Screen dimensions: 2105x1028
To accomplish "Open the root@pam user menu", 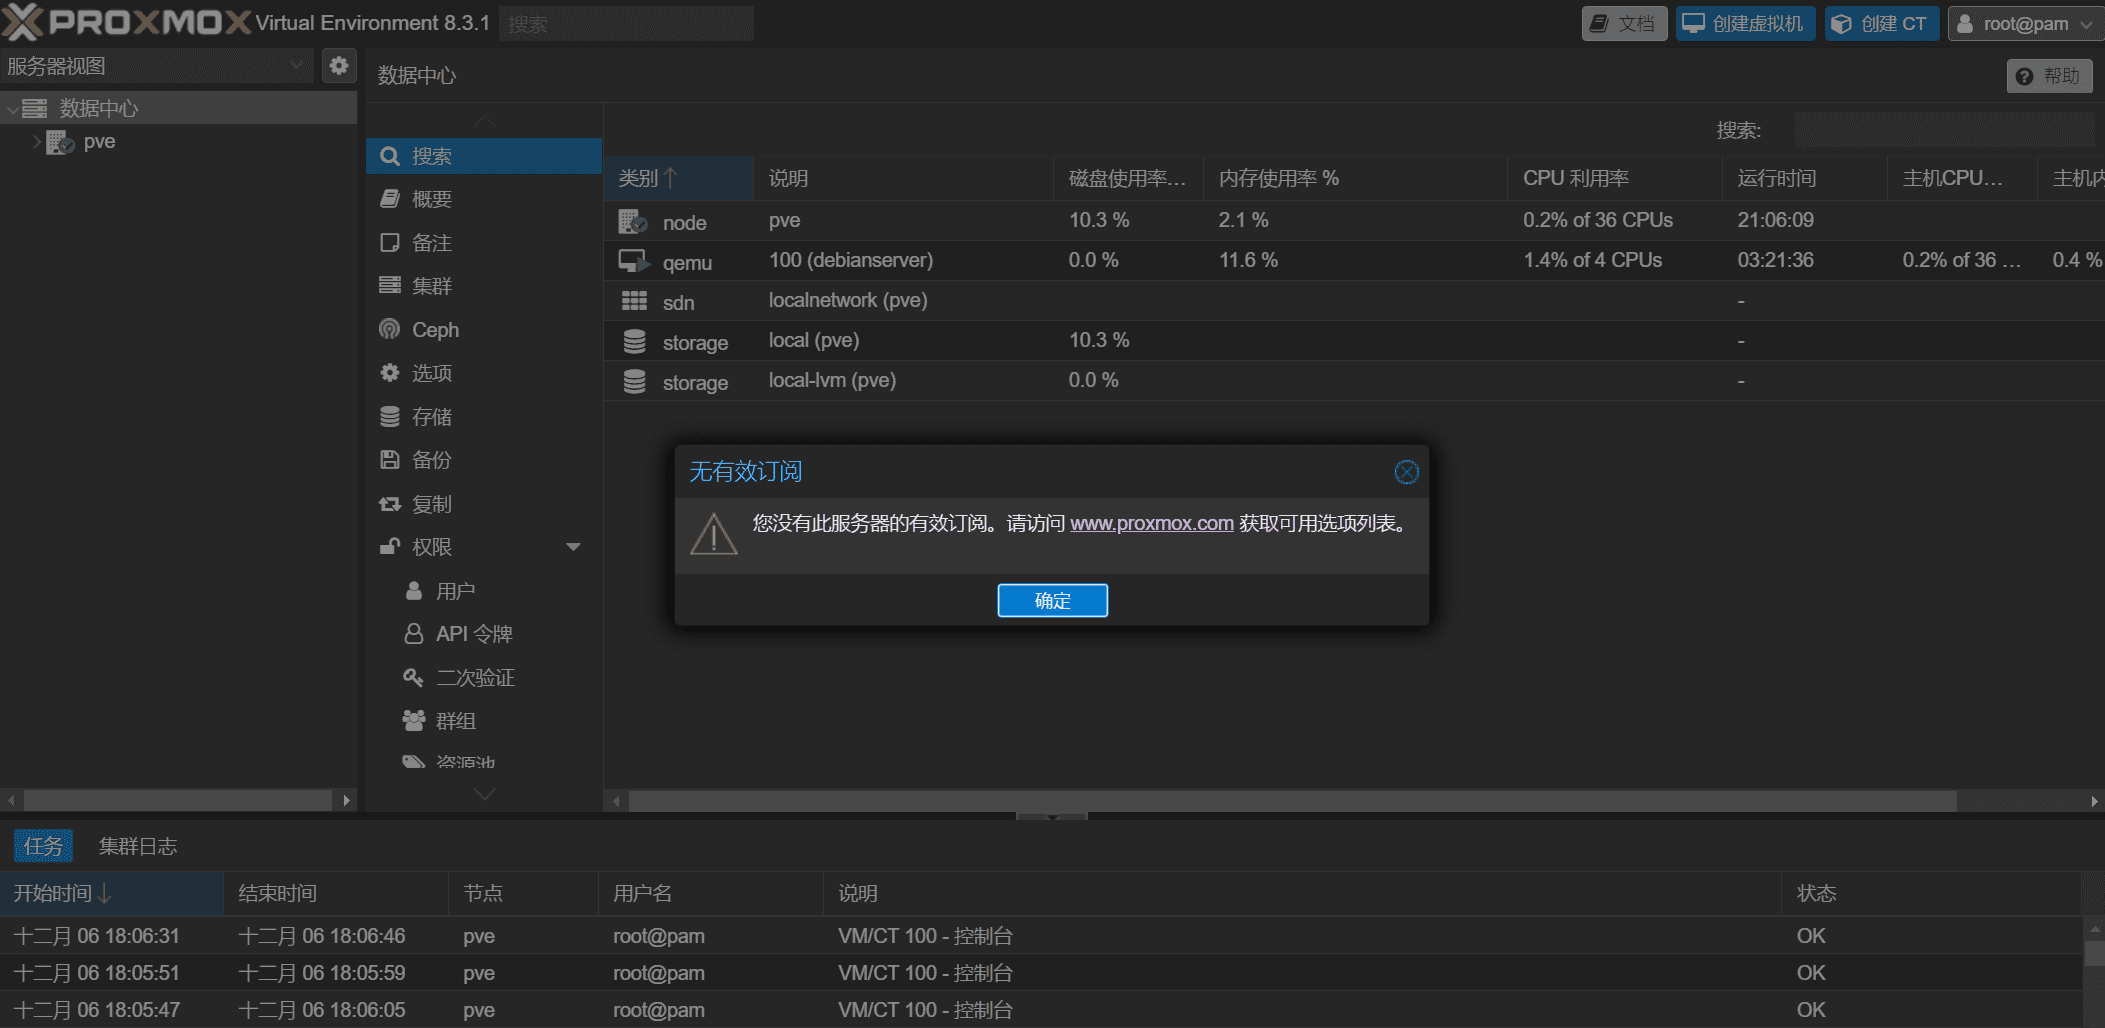I will pos(2025,24).
